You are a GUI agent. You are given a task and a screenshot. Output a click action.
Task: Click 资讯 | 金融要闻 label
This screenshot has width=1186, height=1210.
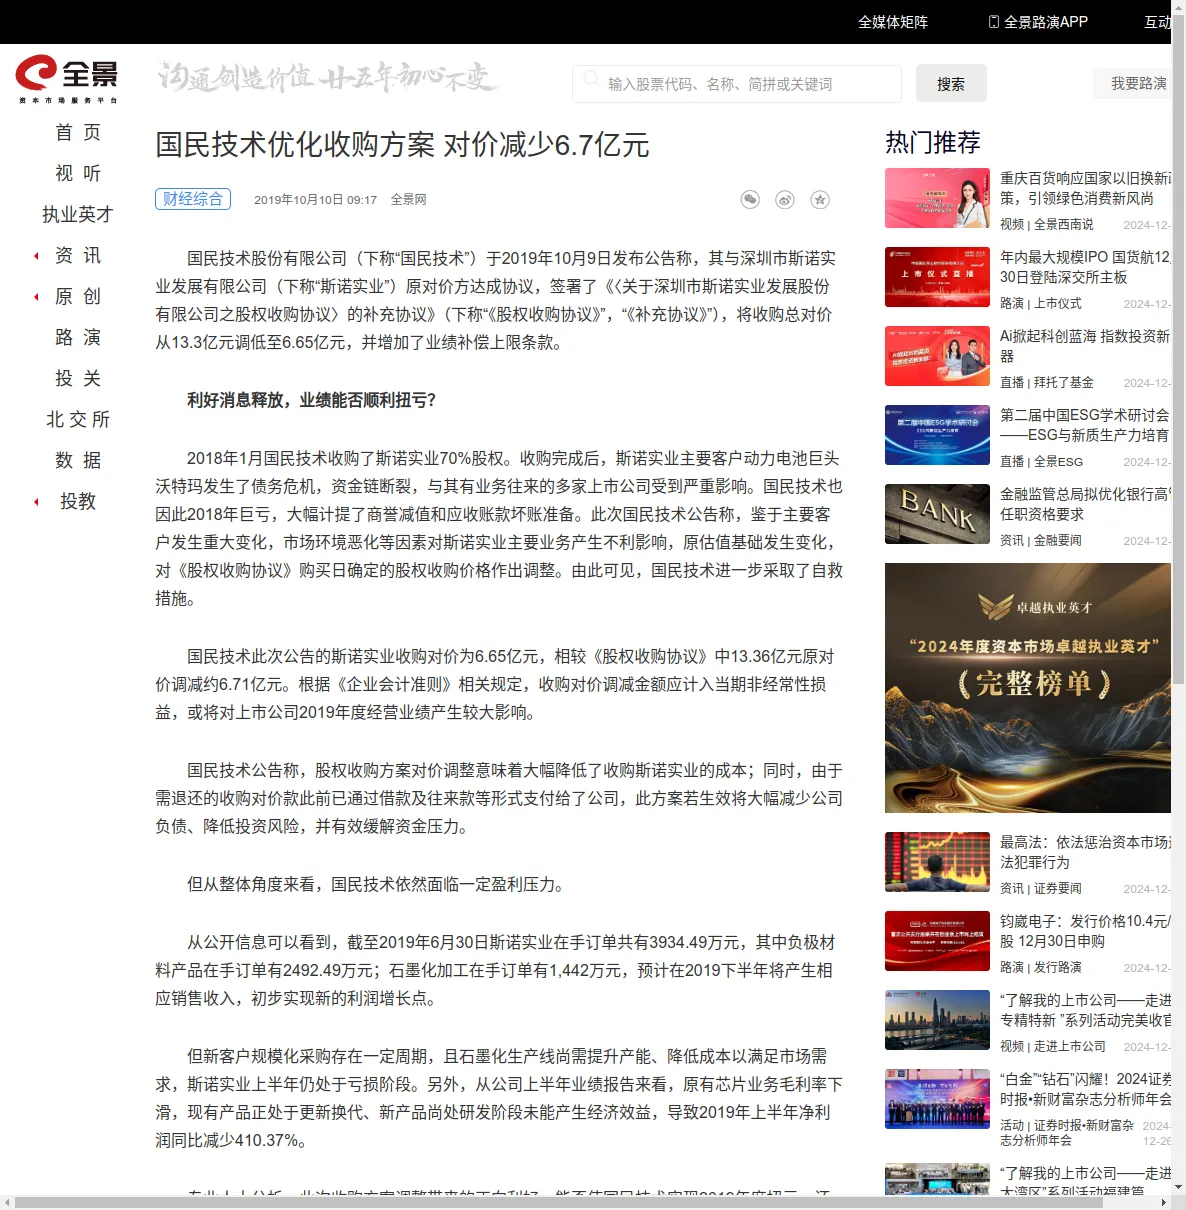tap(1040, 541)
